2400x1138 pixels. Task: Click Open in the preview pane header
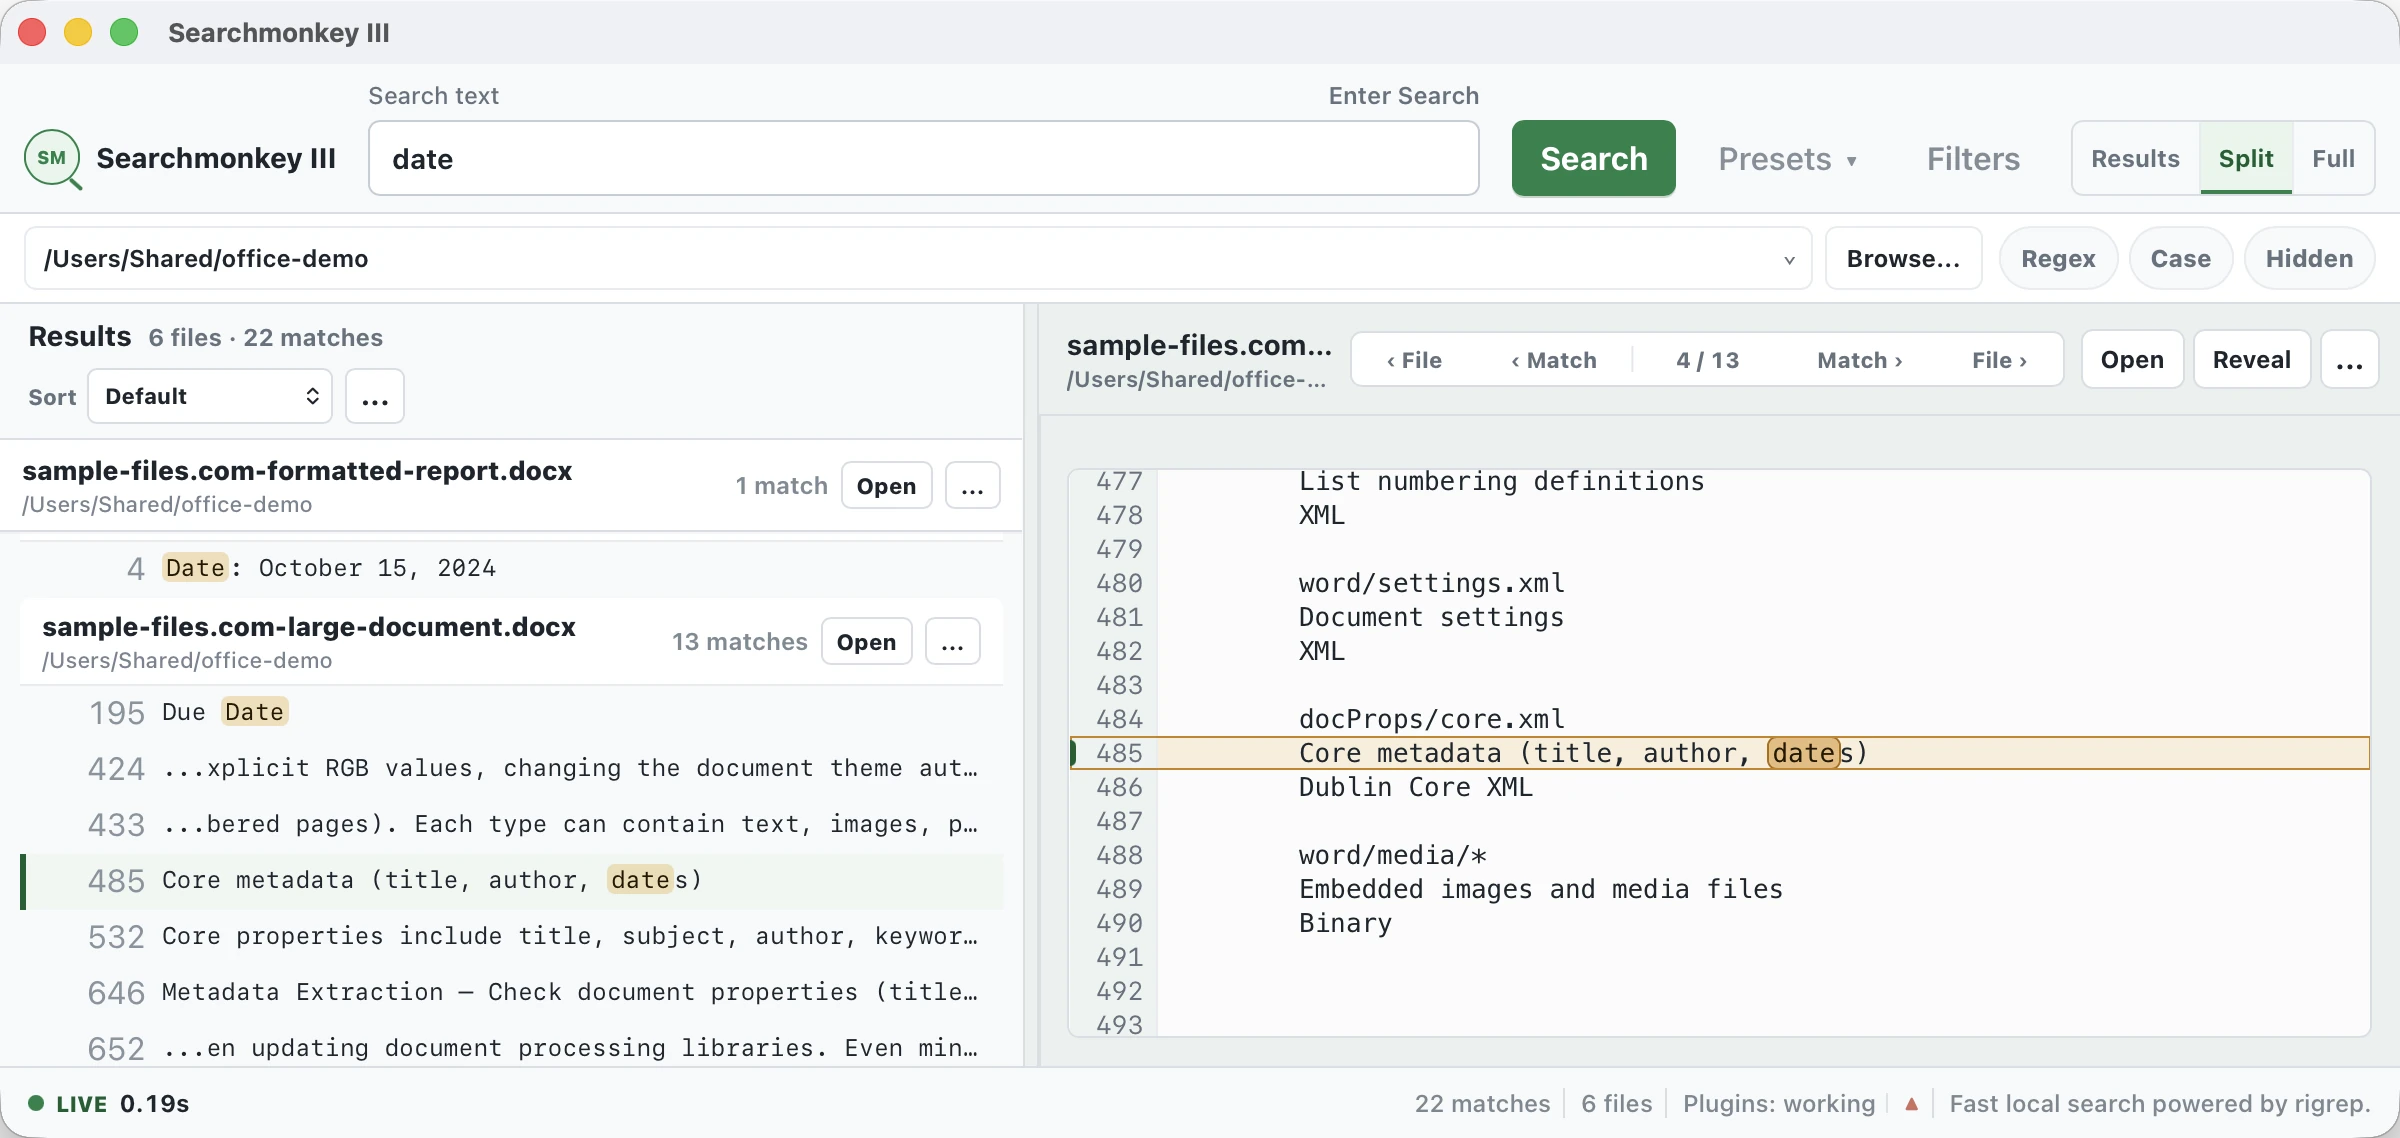[x=2132, y=360]
